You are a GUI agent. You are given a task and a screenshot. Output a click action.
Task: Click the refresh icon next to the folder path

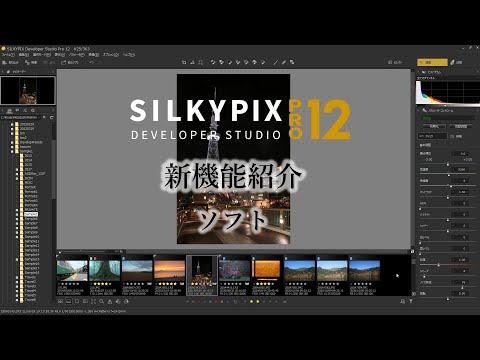click(51, 117)
